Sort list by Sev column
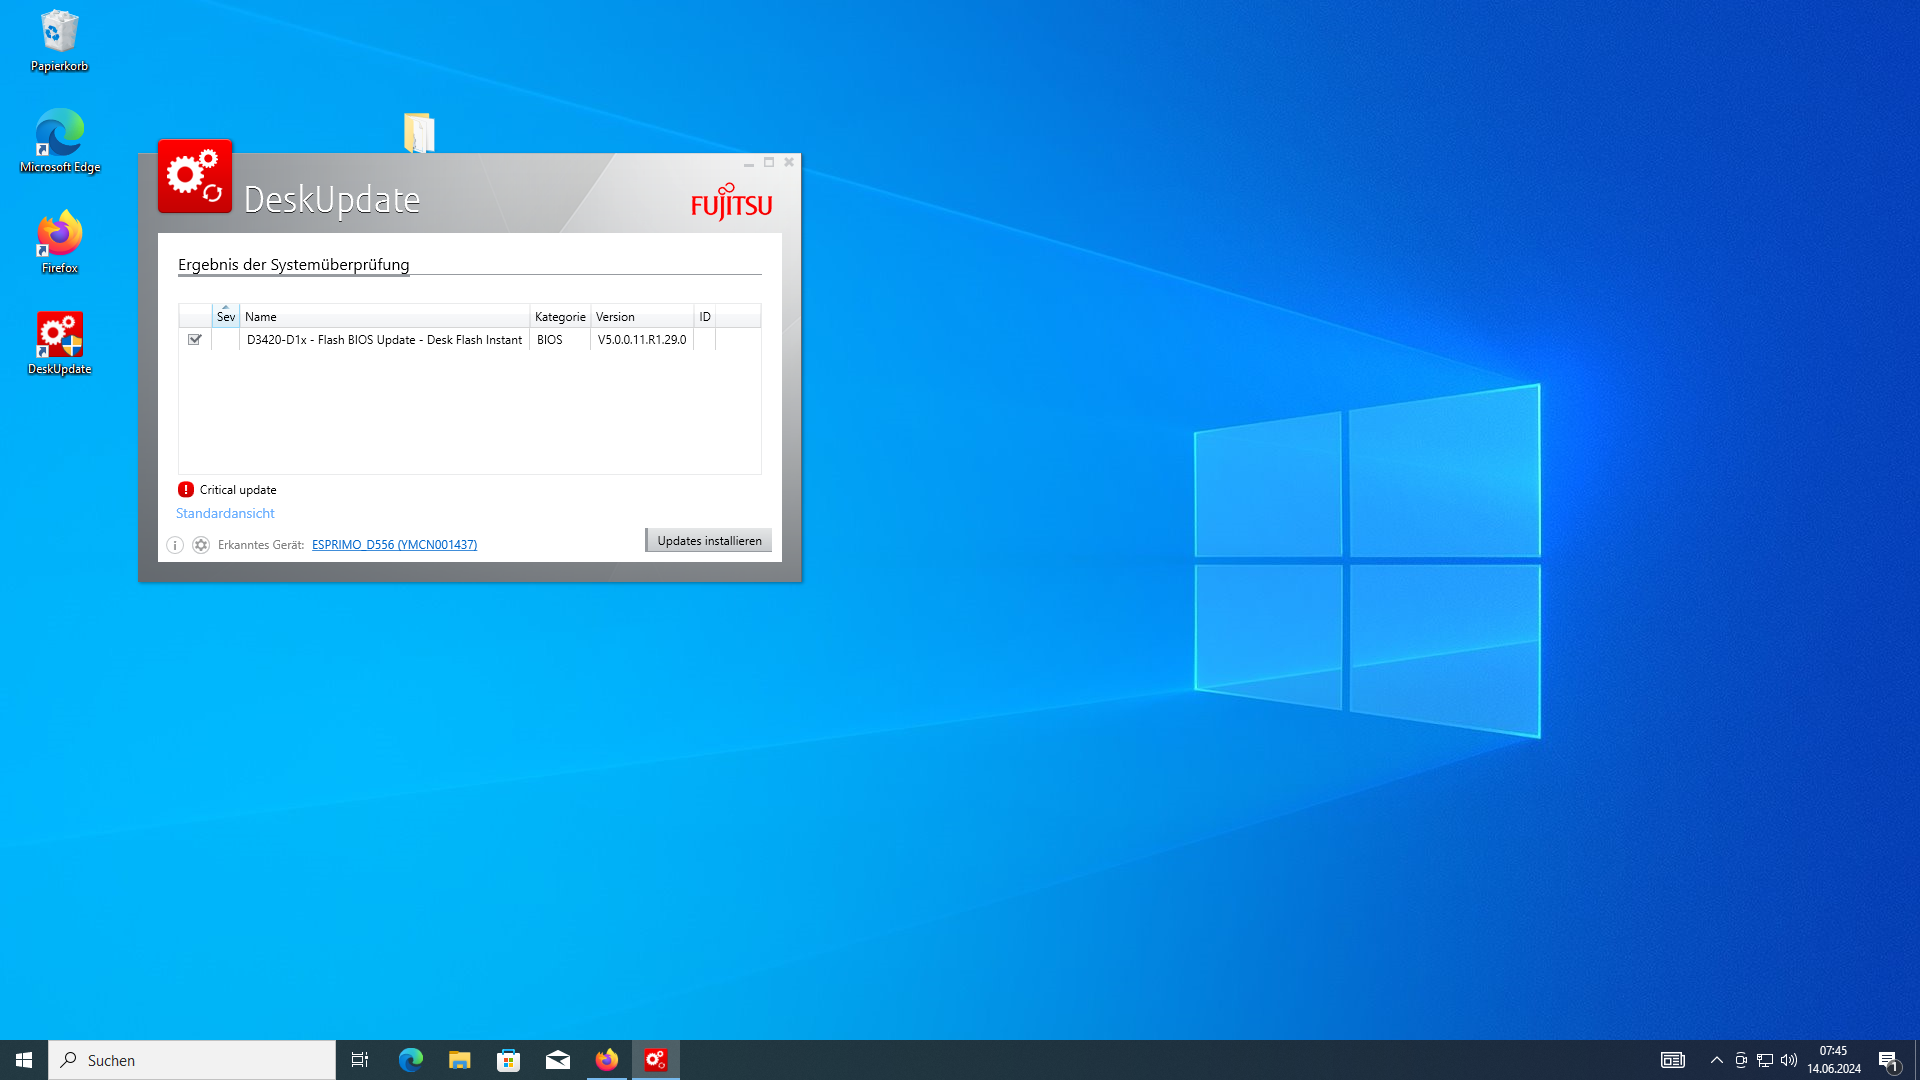 [x=226, y=316]
